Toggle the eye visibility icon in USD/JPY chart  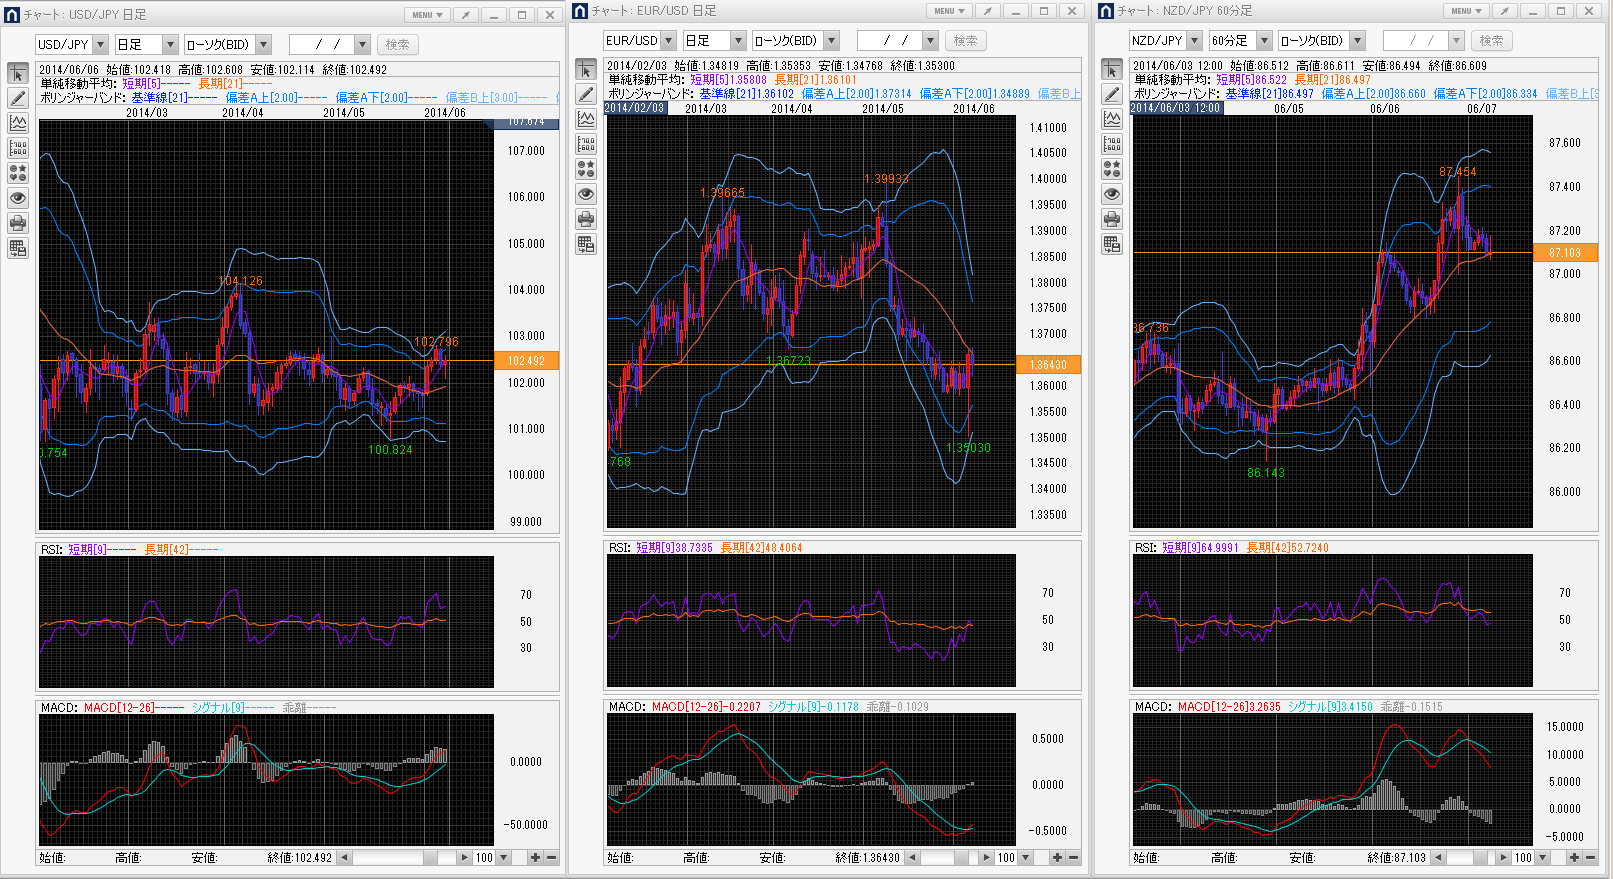pyautogui.click(x=18, y=198)
